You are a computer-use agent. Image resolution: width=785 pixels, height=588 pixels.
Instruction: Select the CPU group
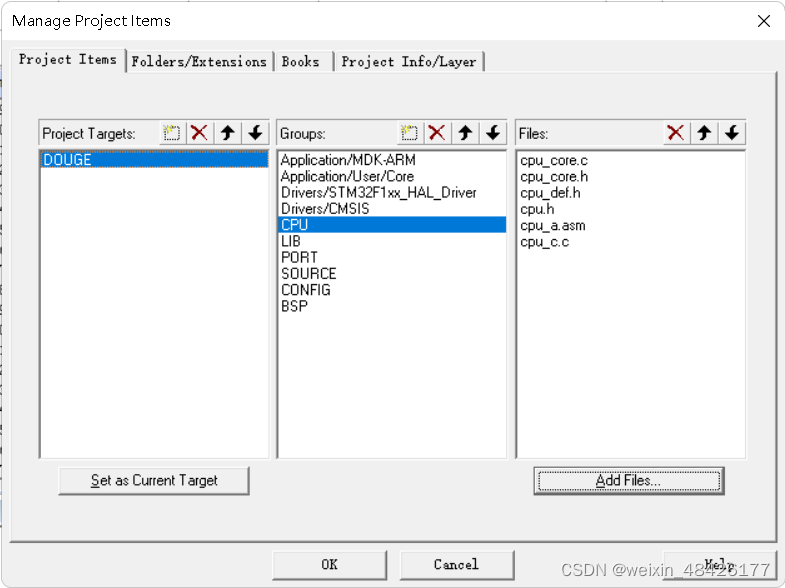point(392,225)
